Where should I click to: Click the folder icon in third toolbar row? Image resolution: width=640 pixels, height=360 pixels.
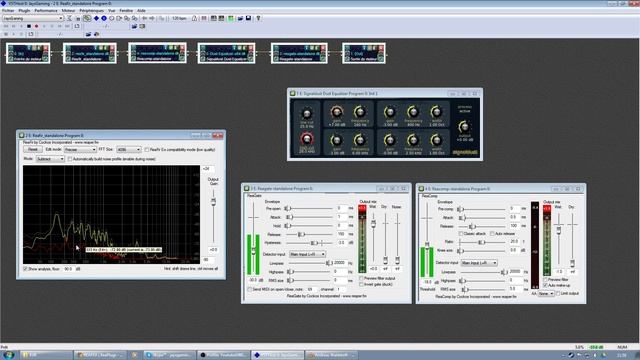88,34
